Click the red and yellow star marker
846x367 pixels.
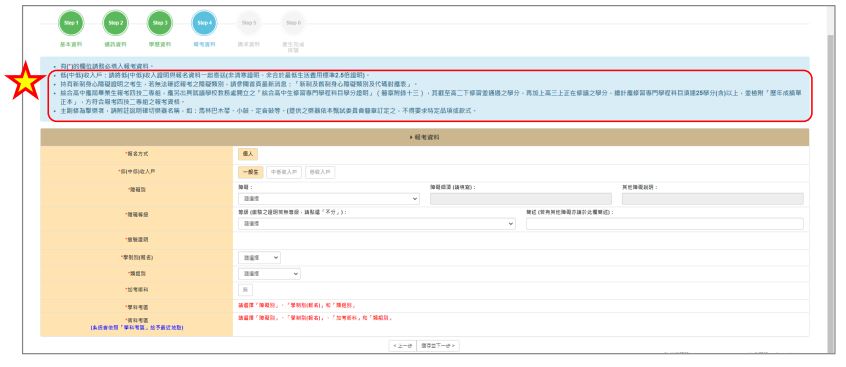point(25,81)
